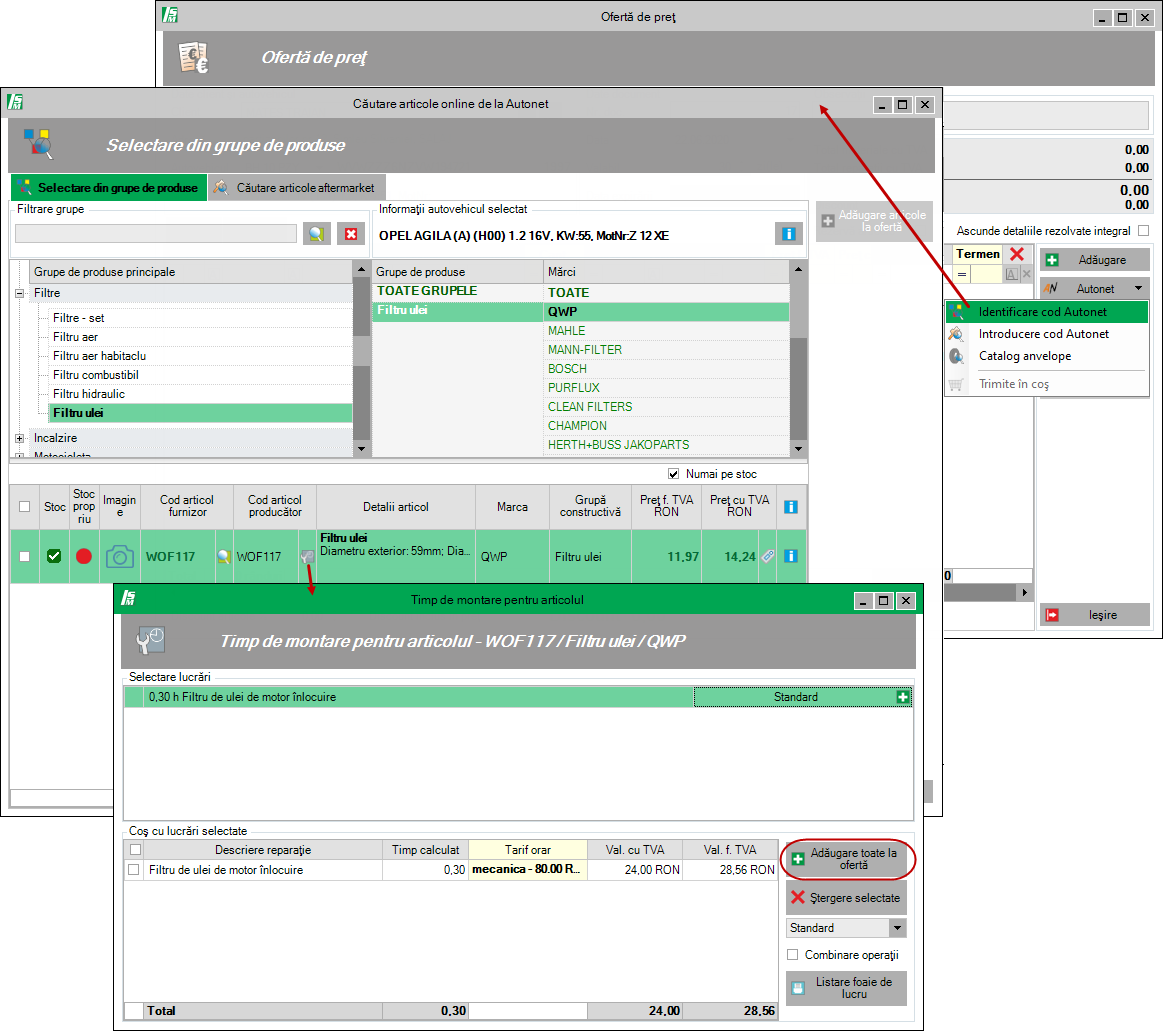Click the red stock circle in WOF117 row
Screen dimensions: 1163x1031
(84, 556)
